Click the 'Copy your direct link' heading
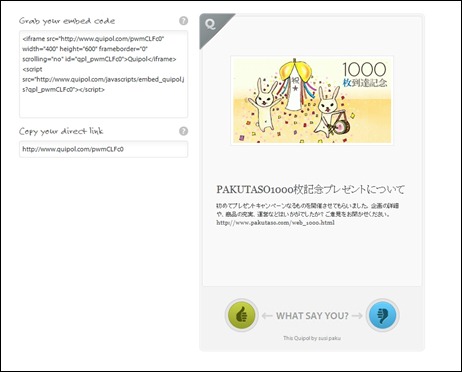Screen dimensions: 462x372 [61, 131]
